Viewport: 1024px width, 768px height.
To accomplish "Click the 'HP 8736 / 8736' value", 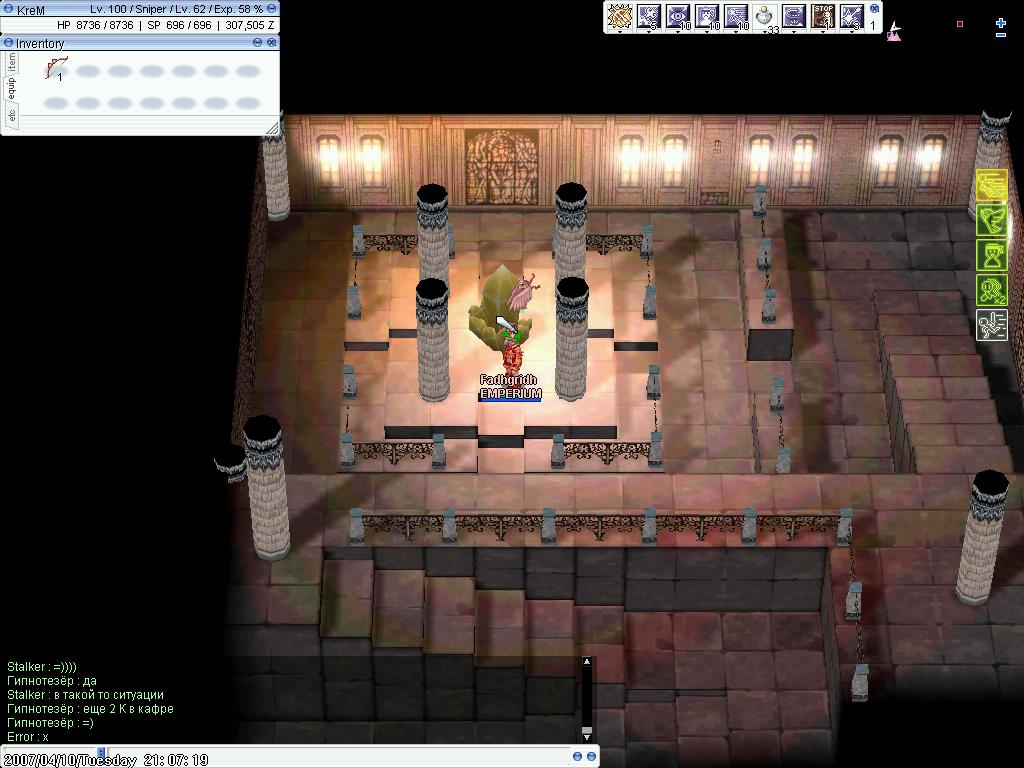I will [x=95, y=25].
